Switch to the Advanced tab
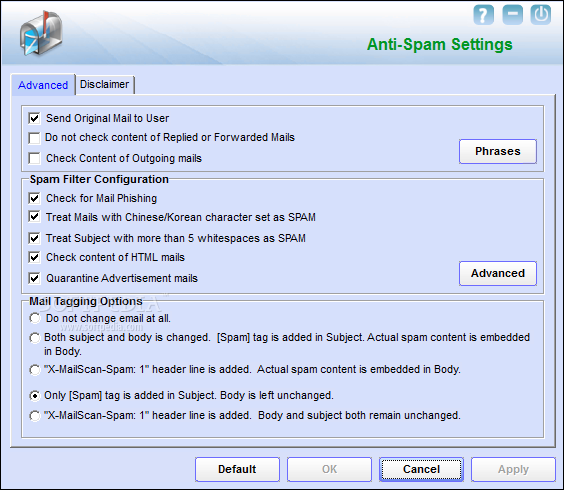 (43, 85)
